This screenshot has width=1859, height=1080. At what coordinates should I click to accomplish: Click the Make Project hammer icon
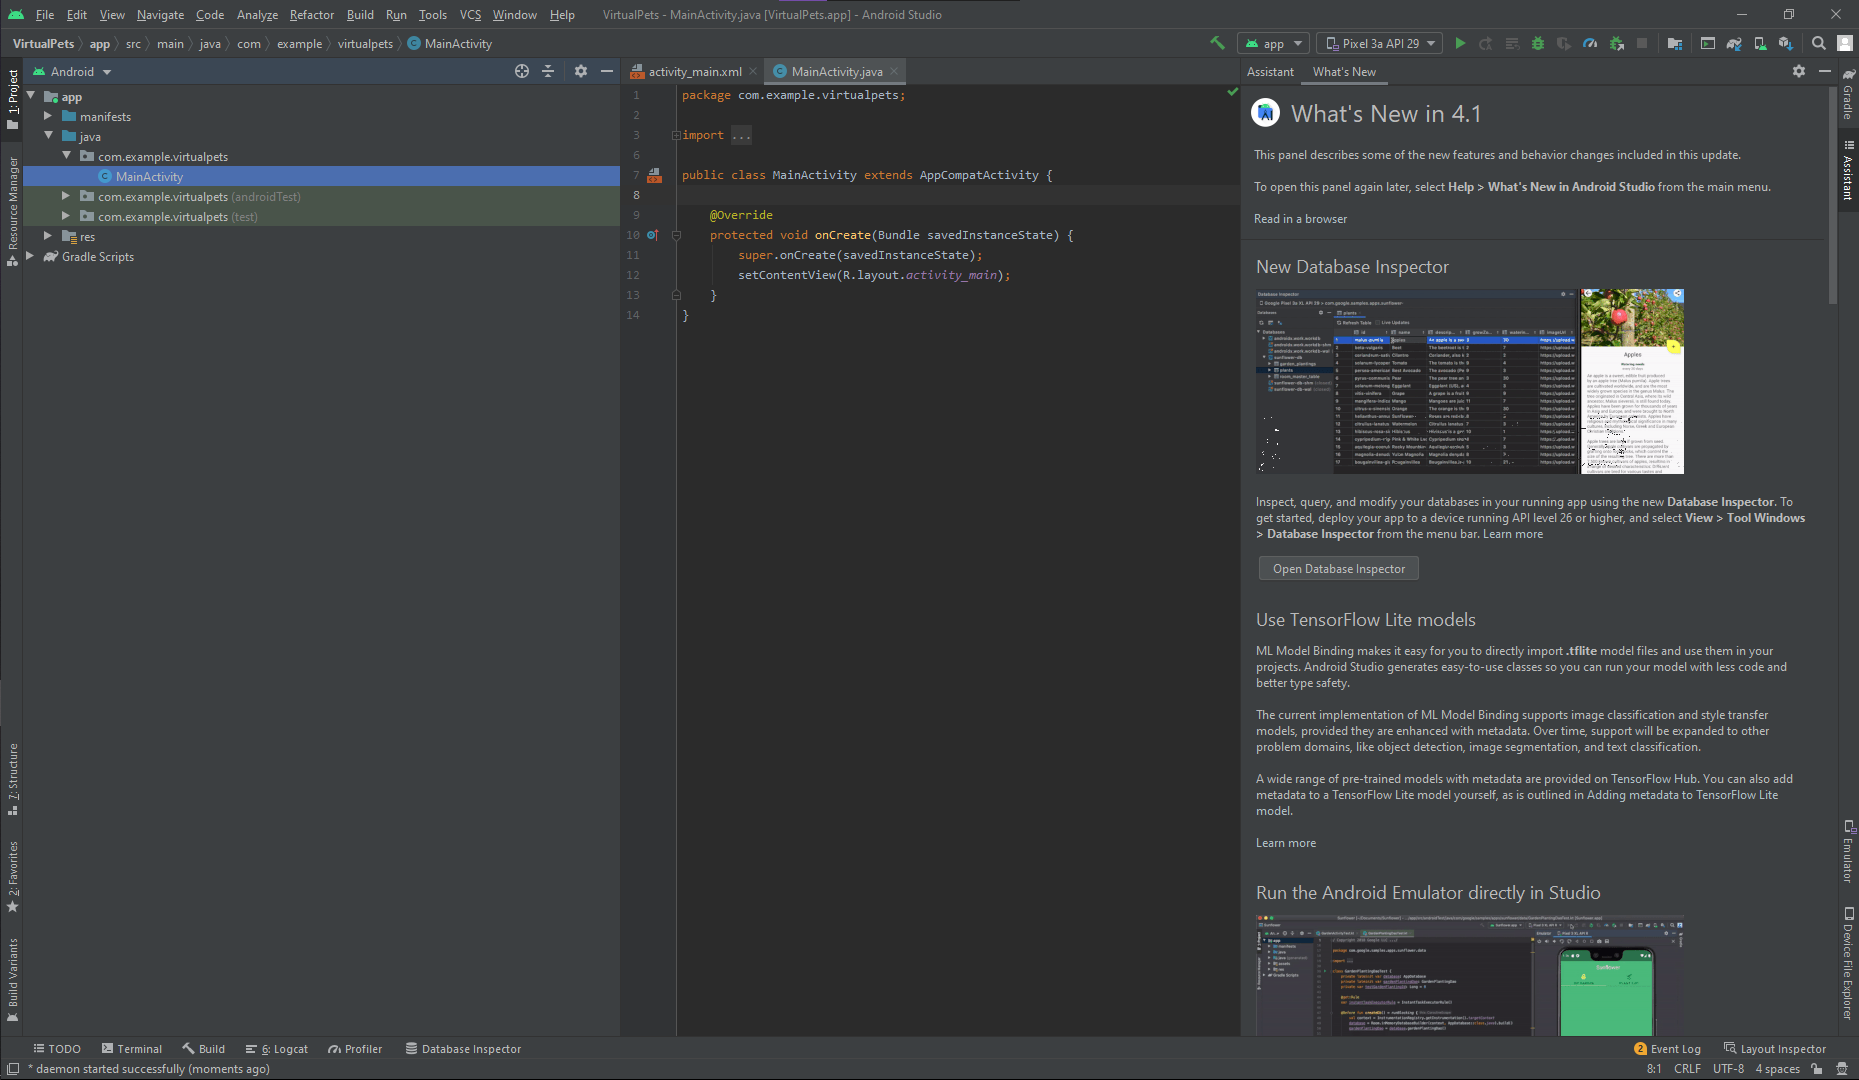[1217, 43]
